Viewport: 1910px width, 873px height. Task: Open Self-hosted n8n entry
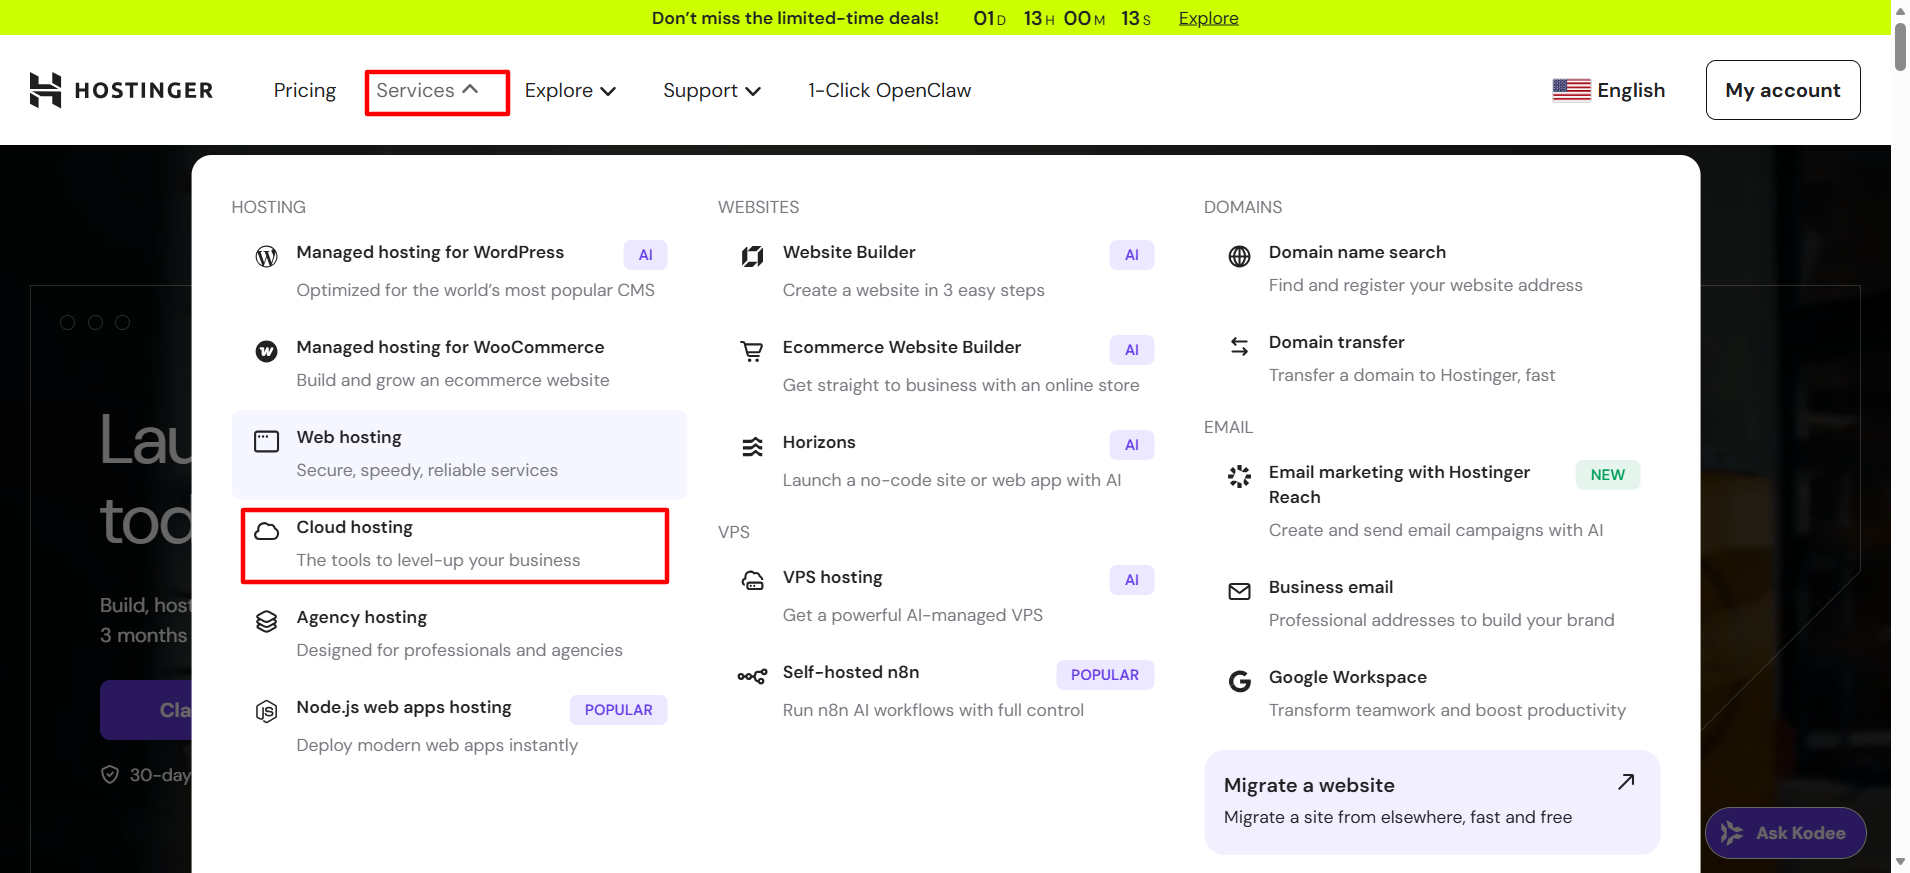tap(946, 690)
